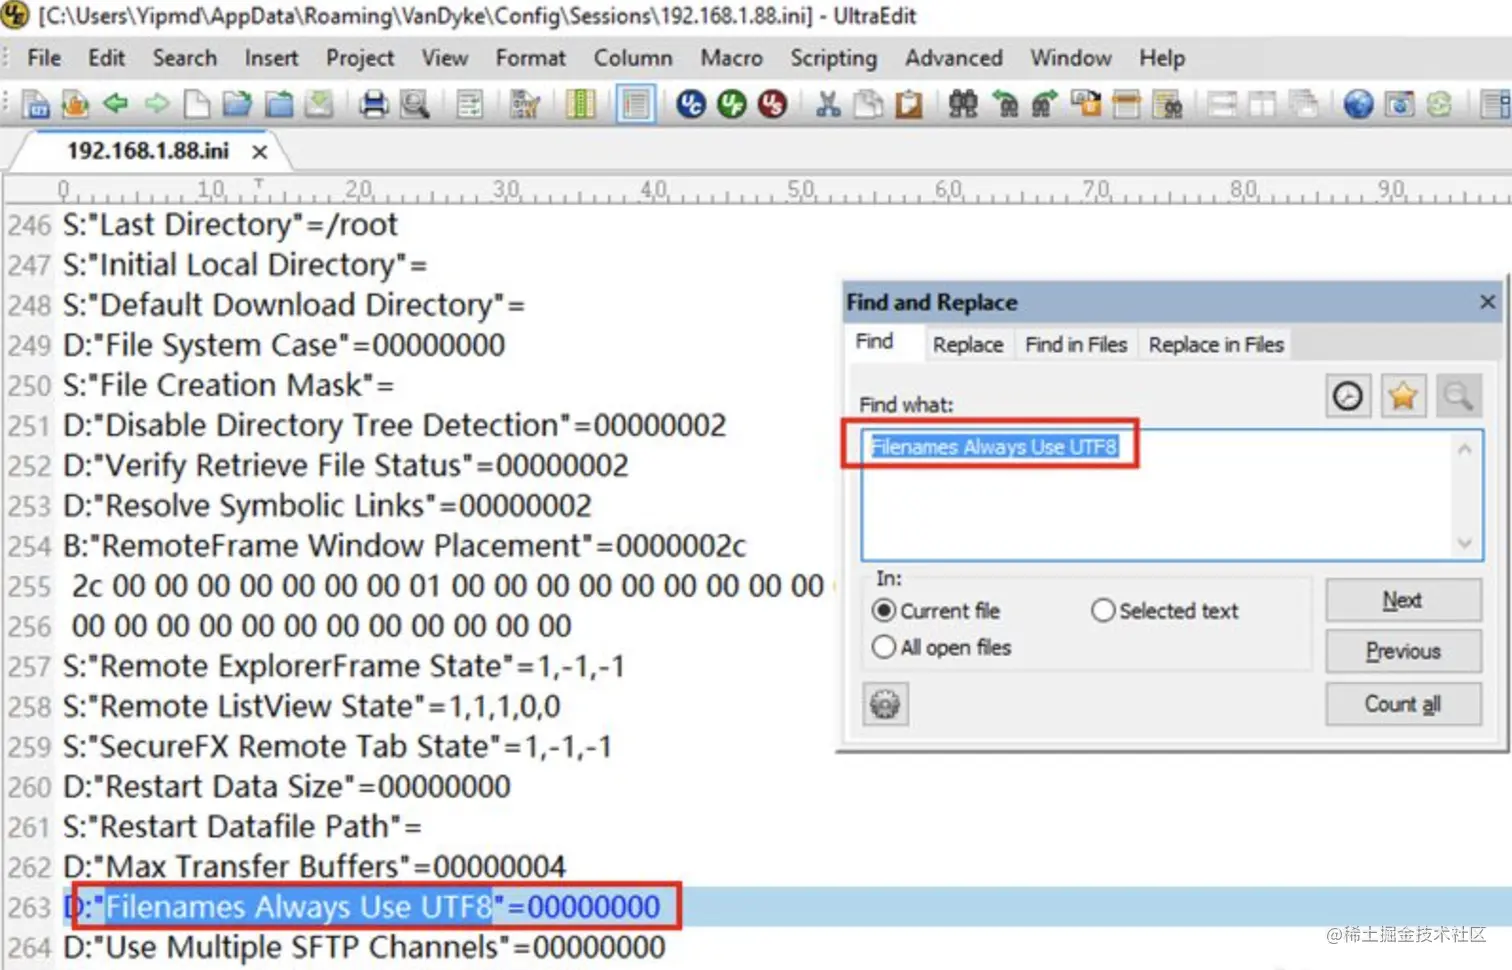Screen dimensions: 1512x970
Task: Click line 264 Use Multiple SFTP Channels
Action: coord(364,947)
